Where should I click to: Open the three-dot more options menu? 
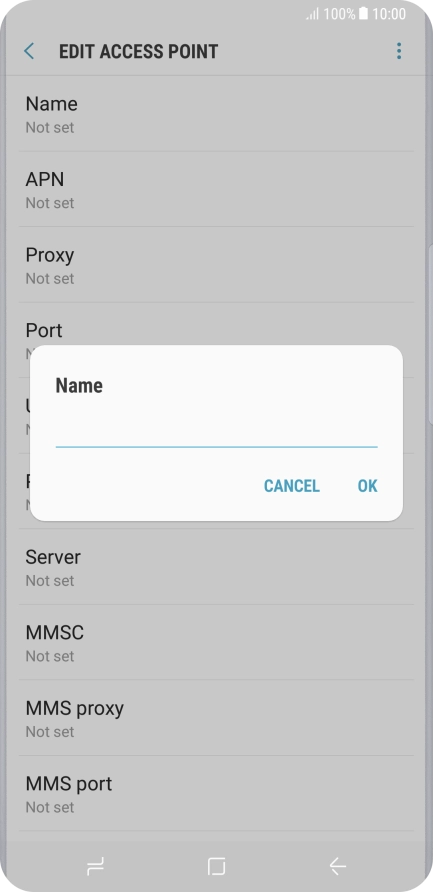point(399,51)
